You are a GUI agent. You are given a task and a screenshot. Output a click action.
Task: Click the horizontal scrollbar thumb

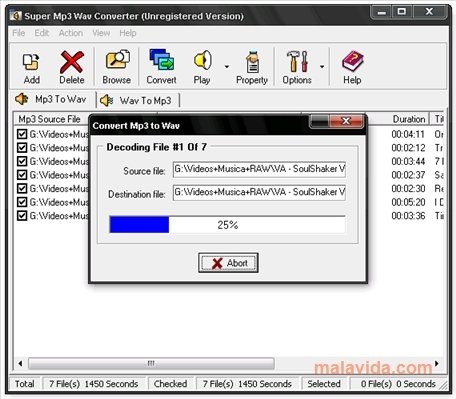(151, 363)
